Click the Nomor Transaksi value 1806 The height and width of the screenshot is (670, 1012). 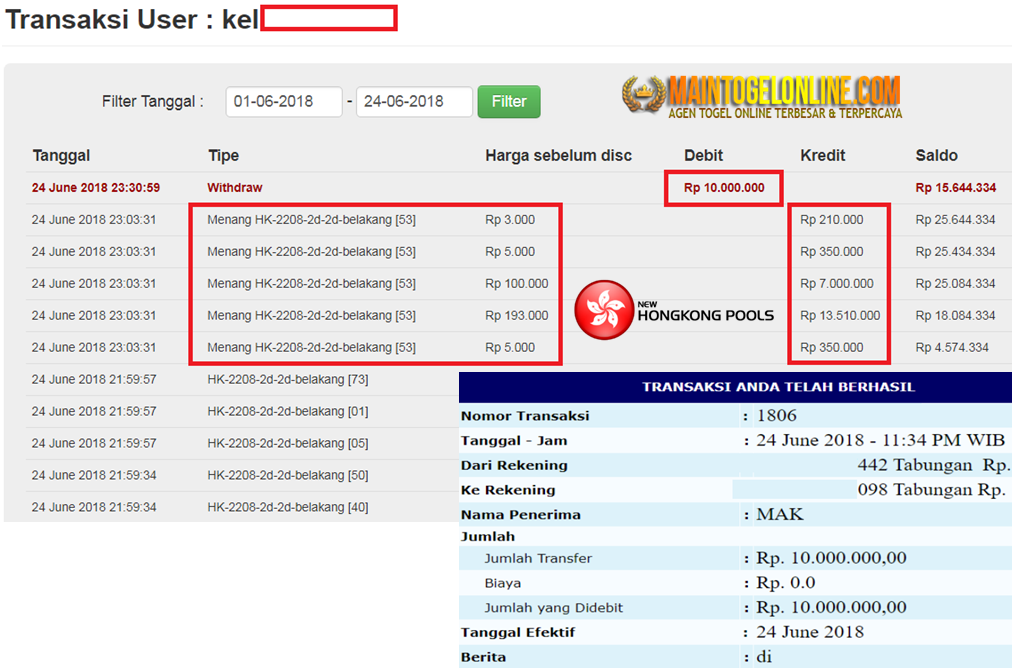pyautogui.click(x=776, y=415)
